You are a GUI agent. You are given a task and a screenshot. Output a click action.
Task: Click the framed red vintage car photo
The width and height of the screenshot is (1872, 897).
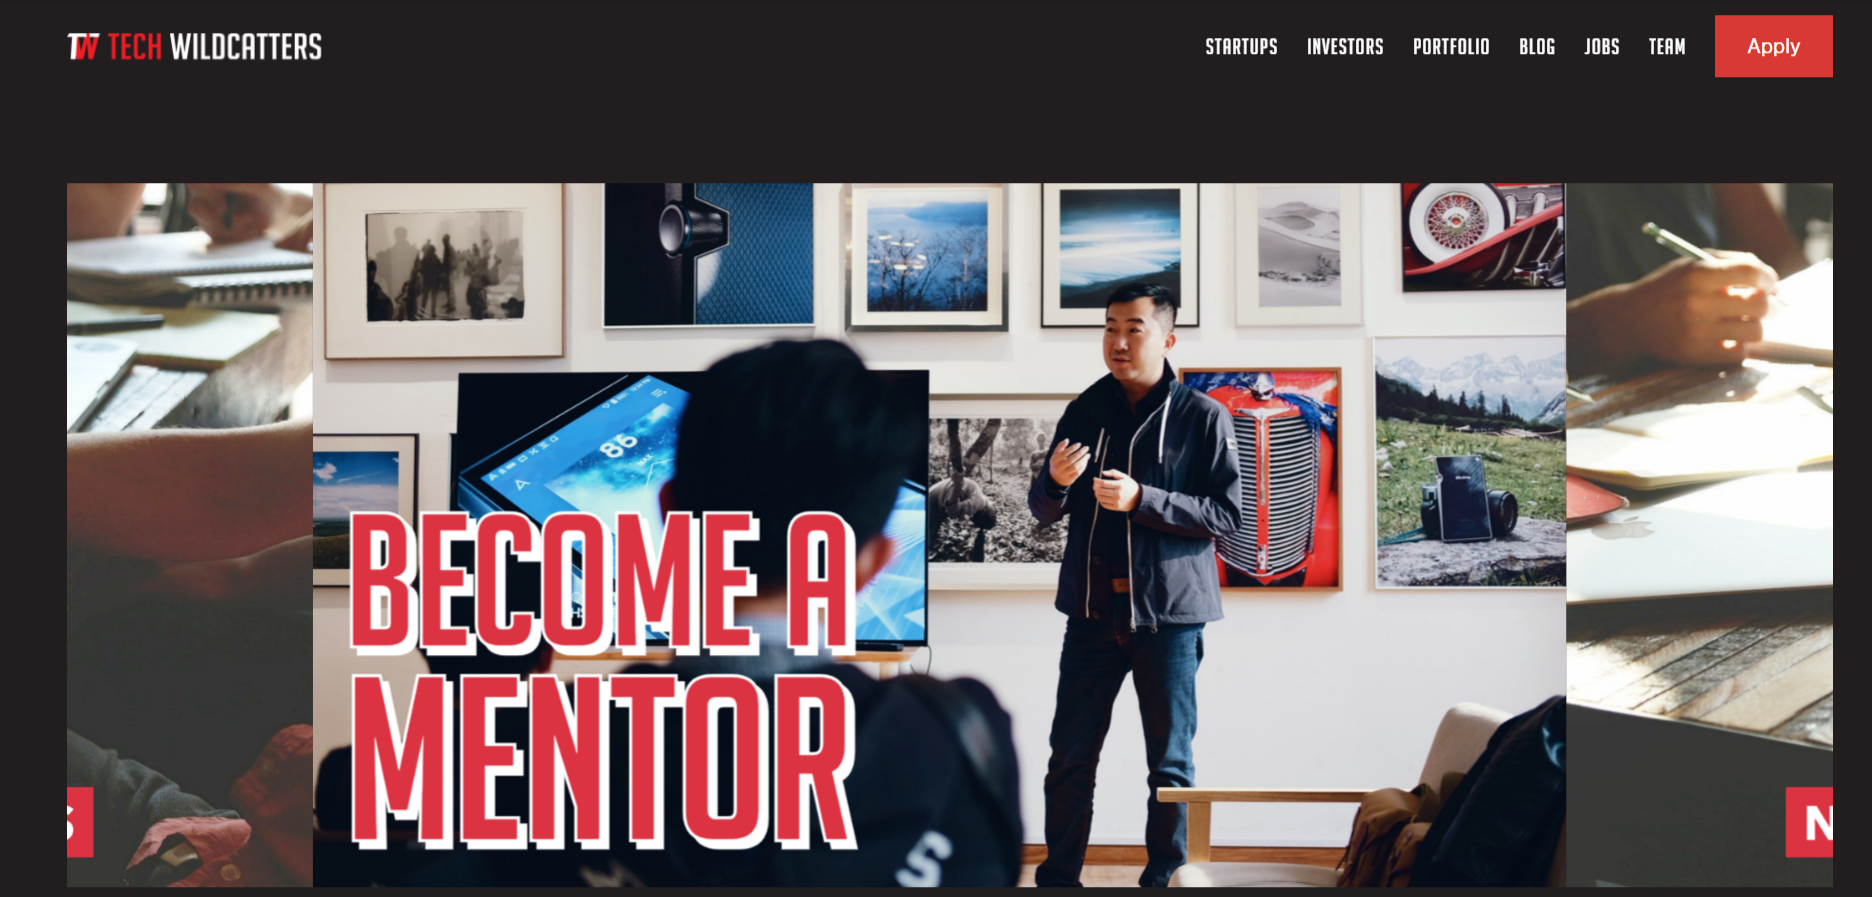1262,478
